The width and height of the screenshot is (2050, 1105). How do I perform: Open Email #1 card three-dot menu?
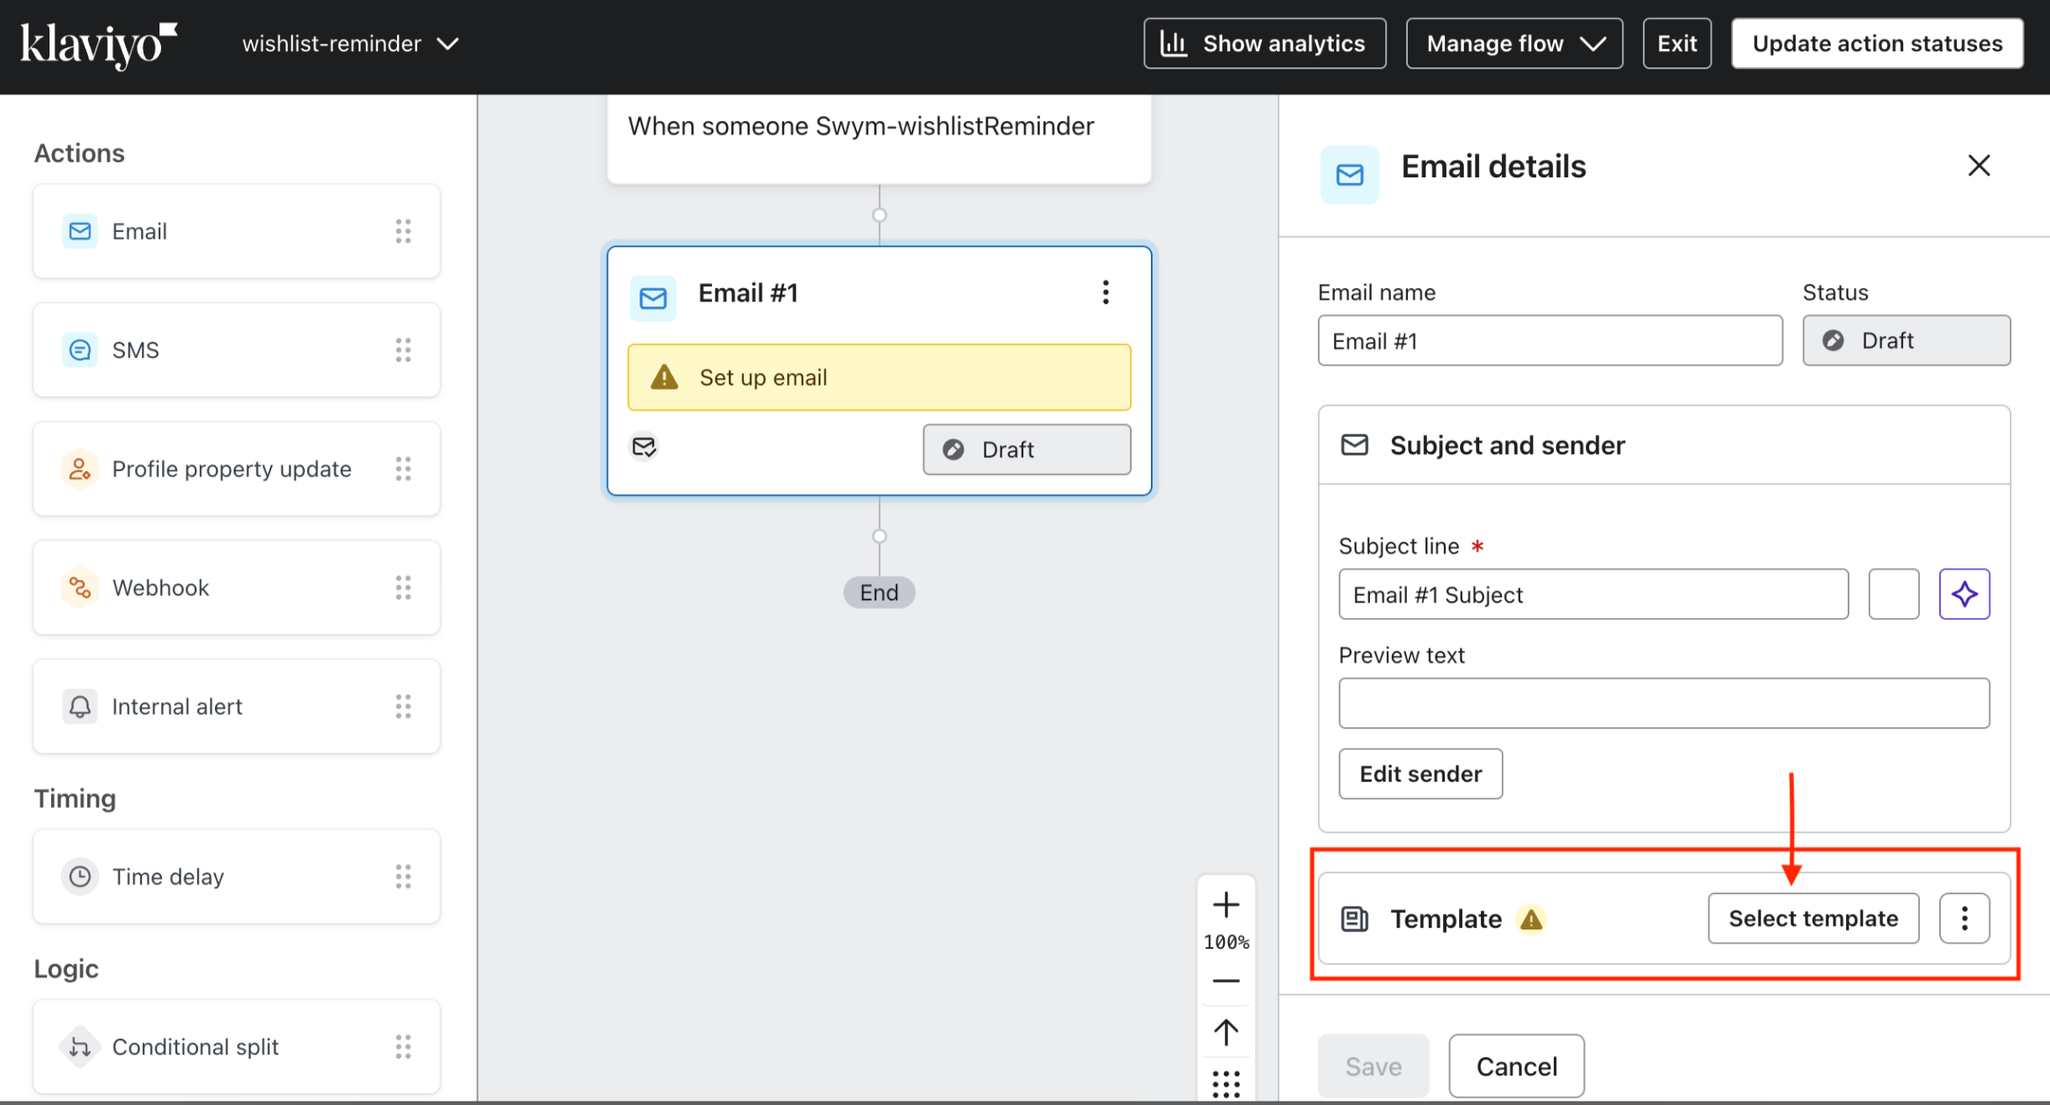[x=1105, y=292]
